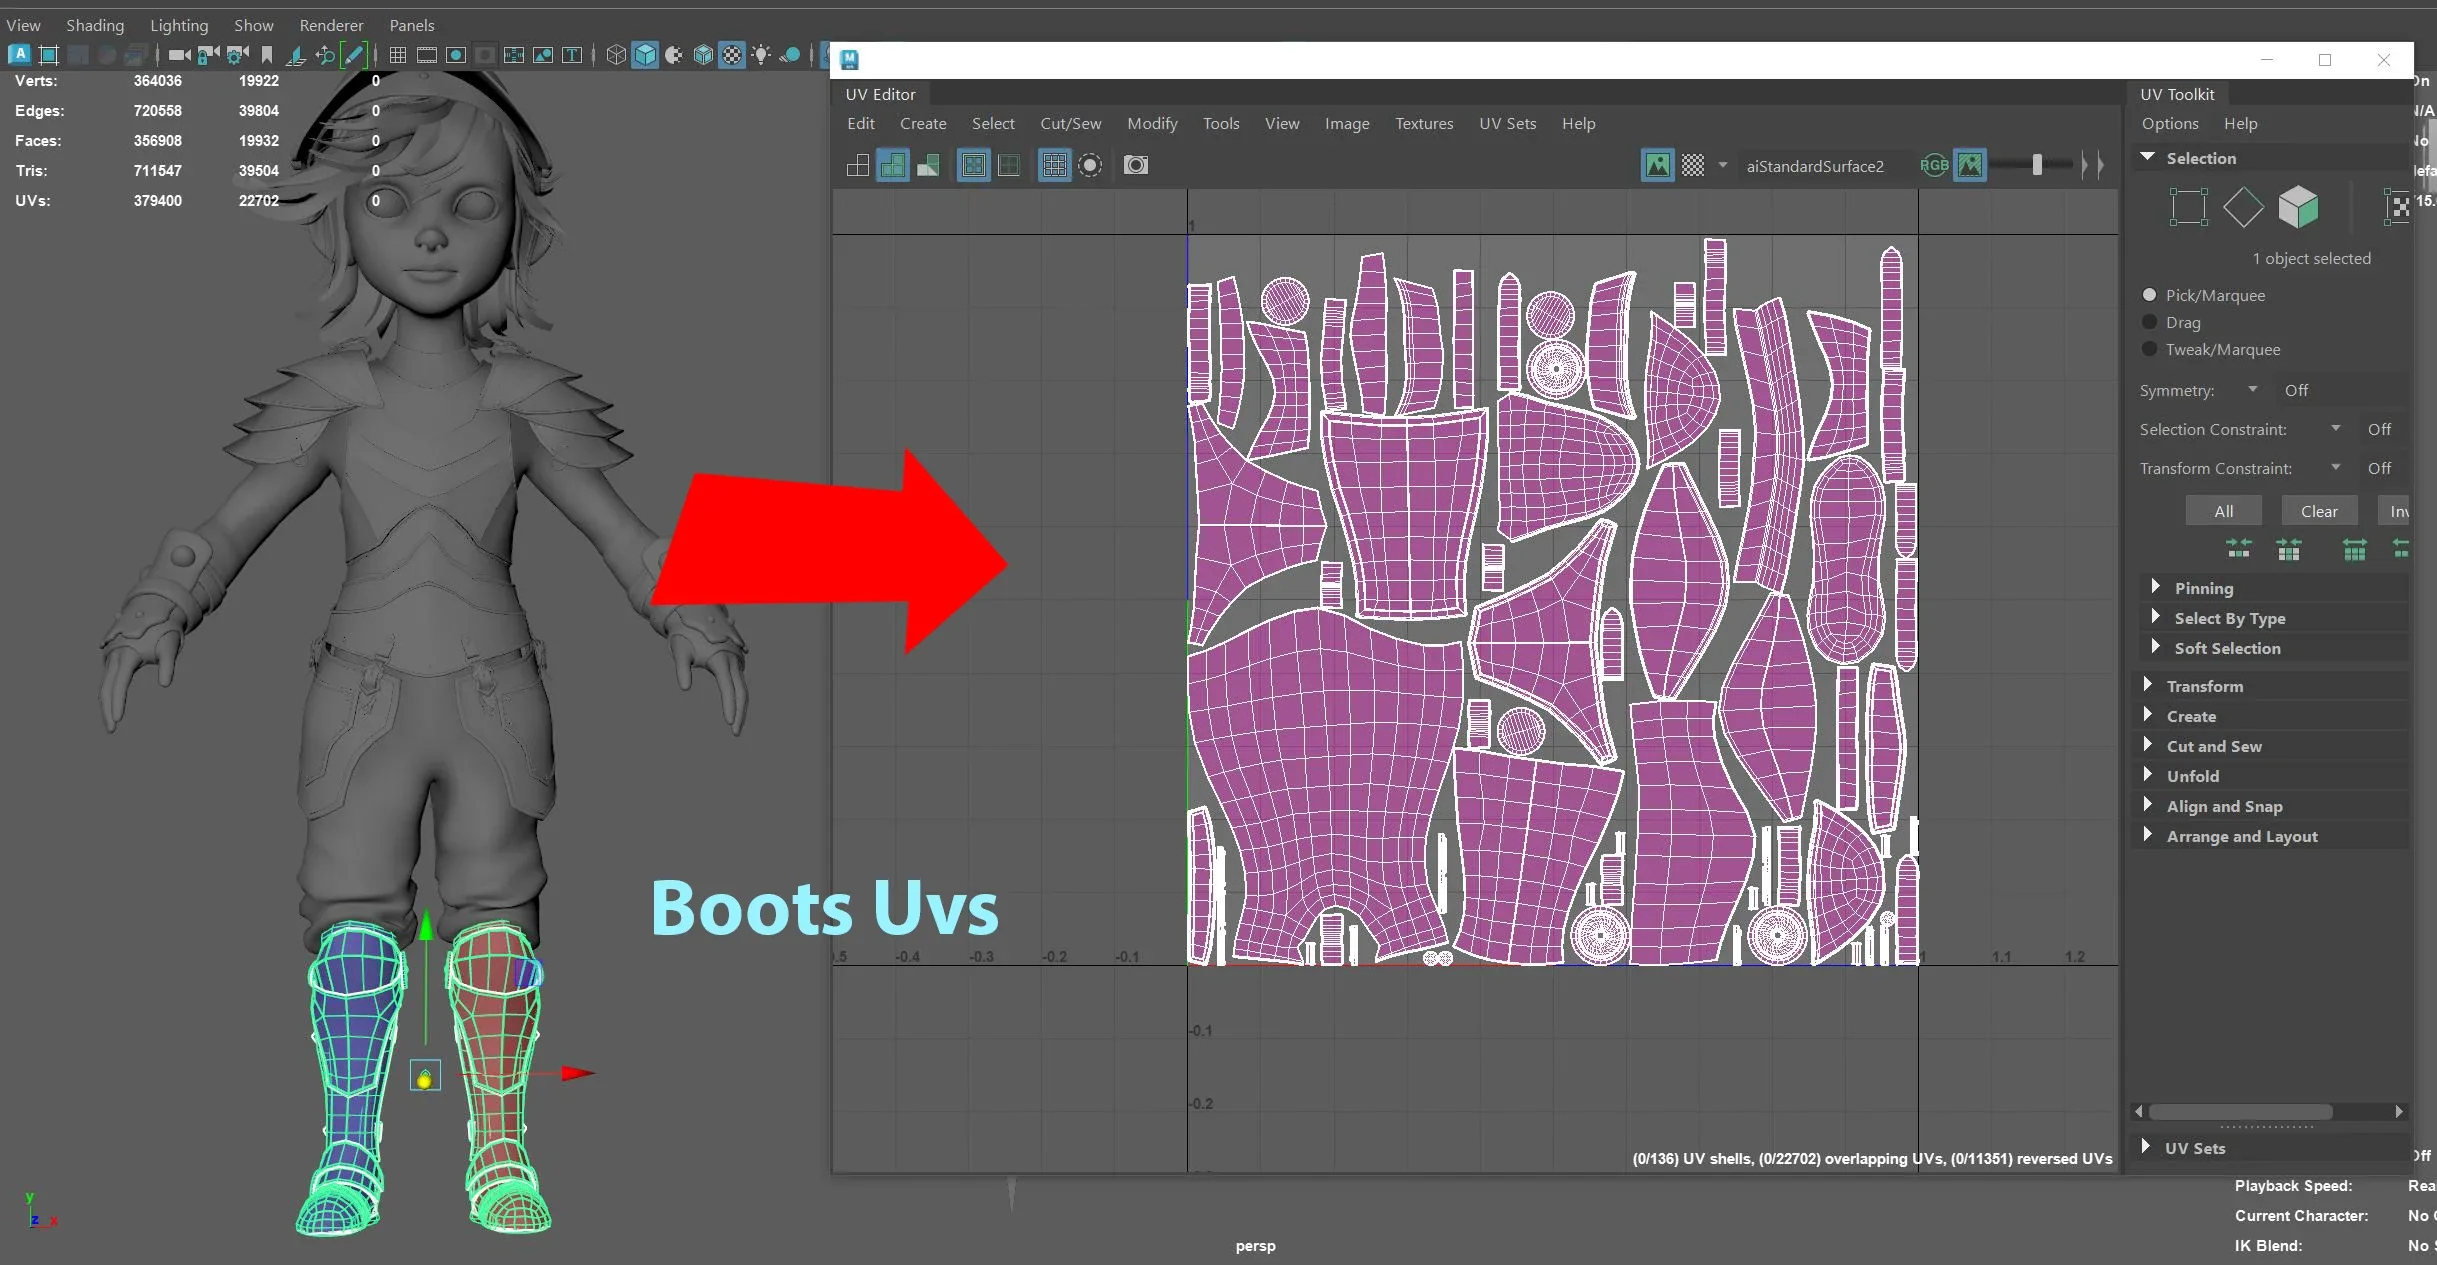Screen dimensions: 2437x1265
Task: Toggle RGB channels display icon
Action: point(1934,165)
